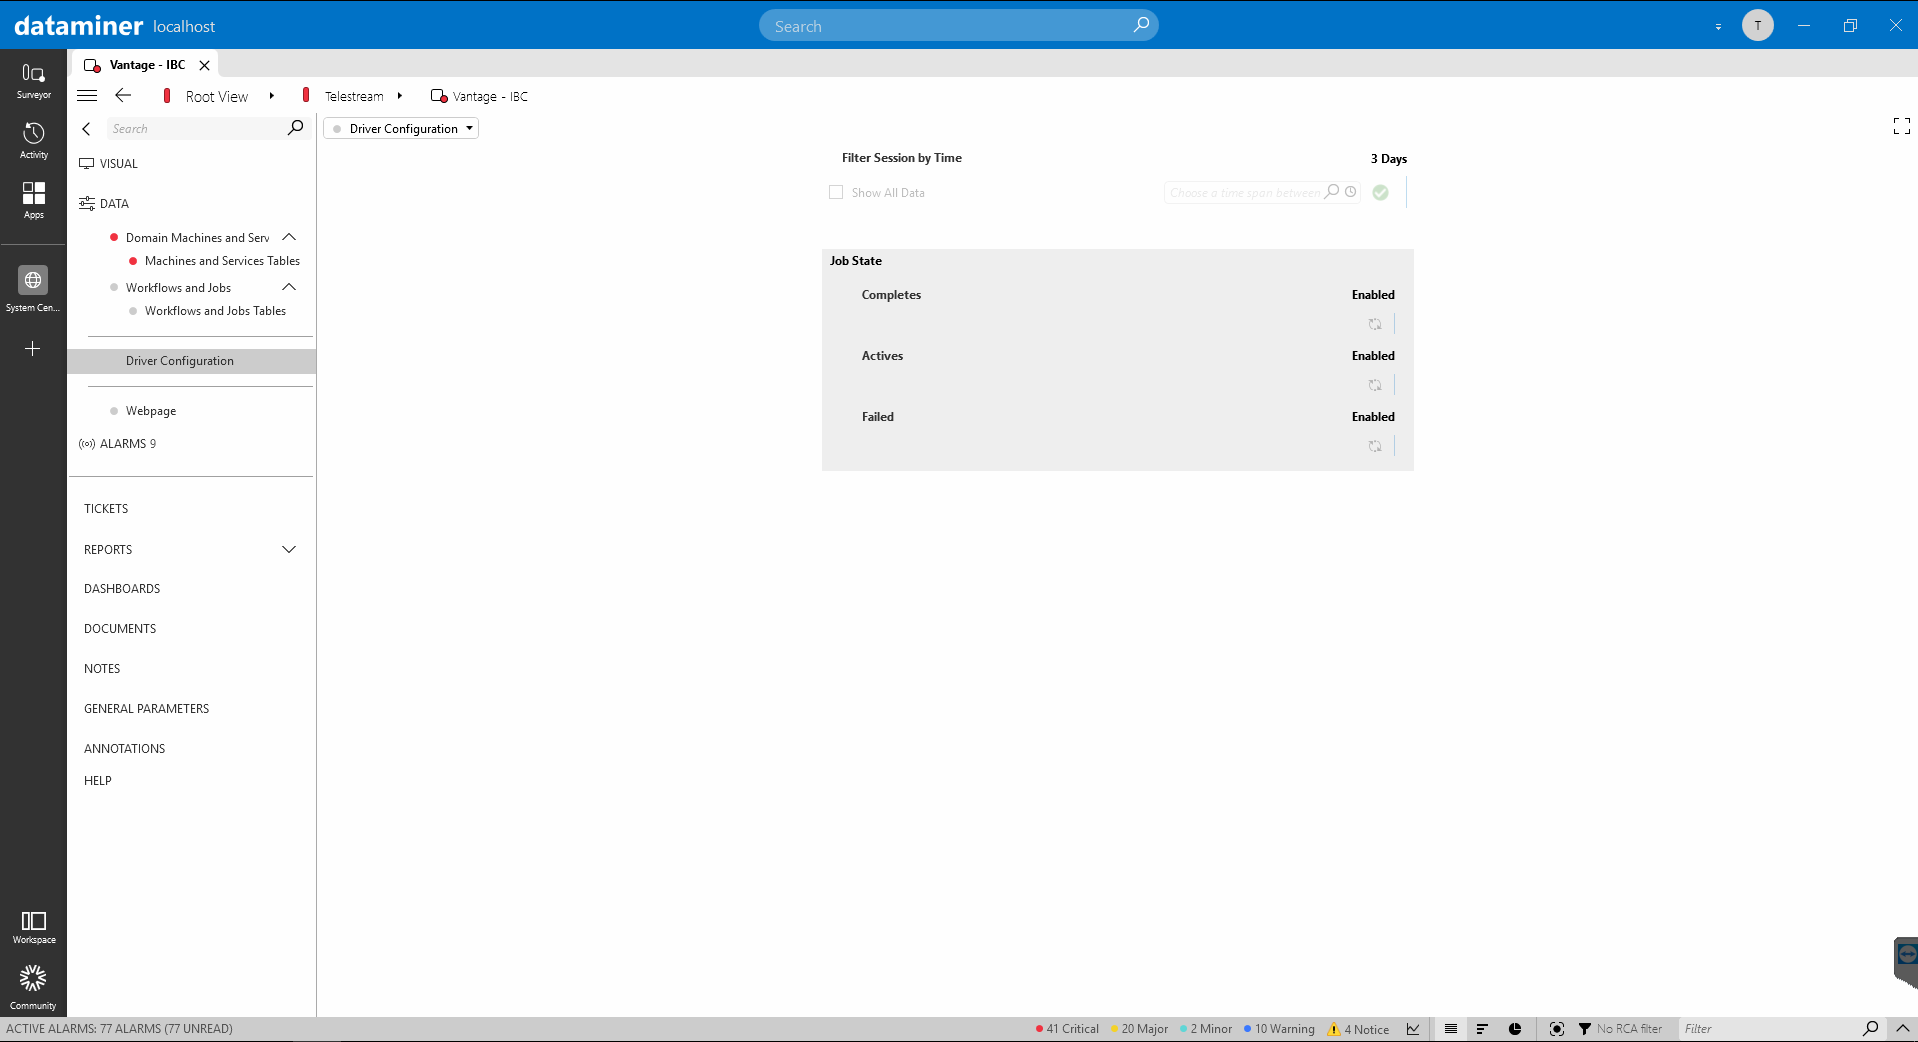Navigate to Telestream breadcrumb
The width and height of the screenshot is (1918, 1042).
coord(354,96)
